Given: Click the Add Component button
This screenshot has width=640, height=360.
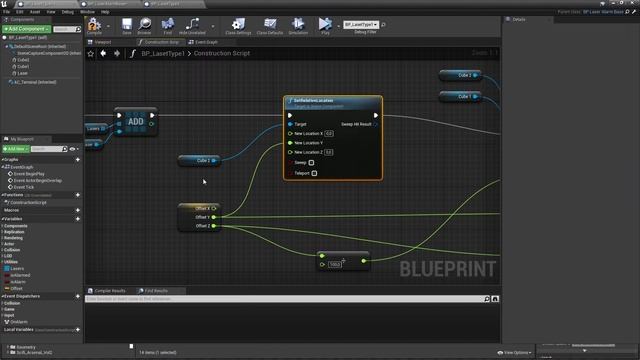Looking at the screenshot, I should [27, 29].
